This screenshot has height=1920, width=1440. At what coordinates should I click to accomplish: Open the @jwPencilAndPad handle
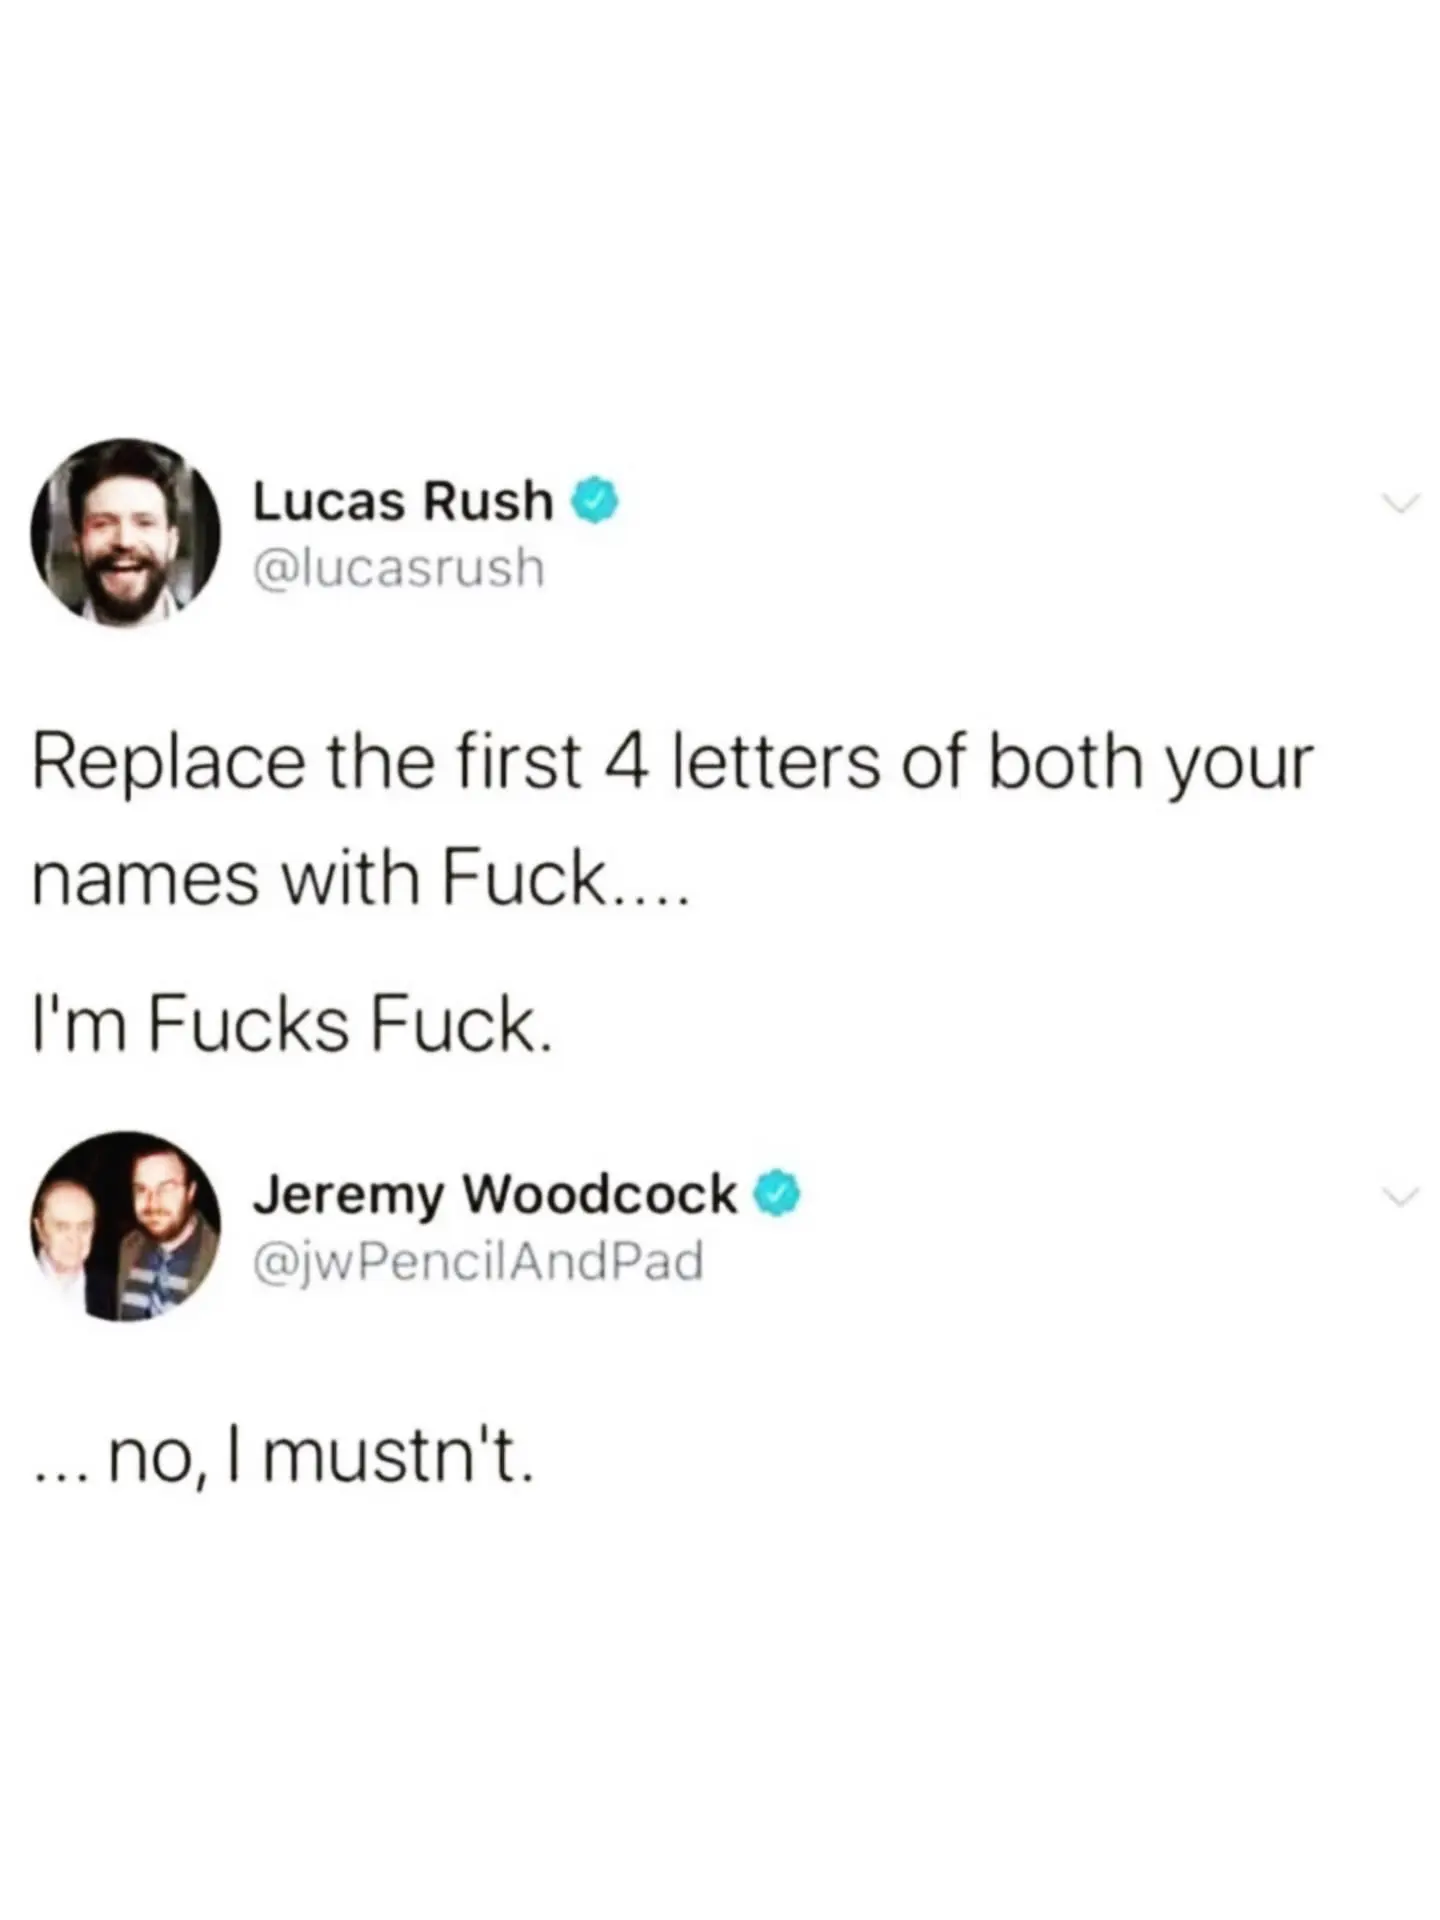479,1261
